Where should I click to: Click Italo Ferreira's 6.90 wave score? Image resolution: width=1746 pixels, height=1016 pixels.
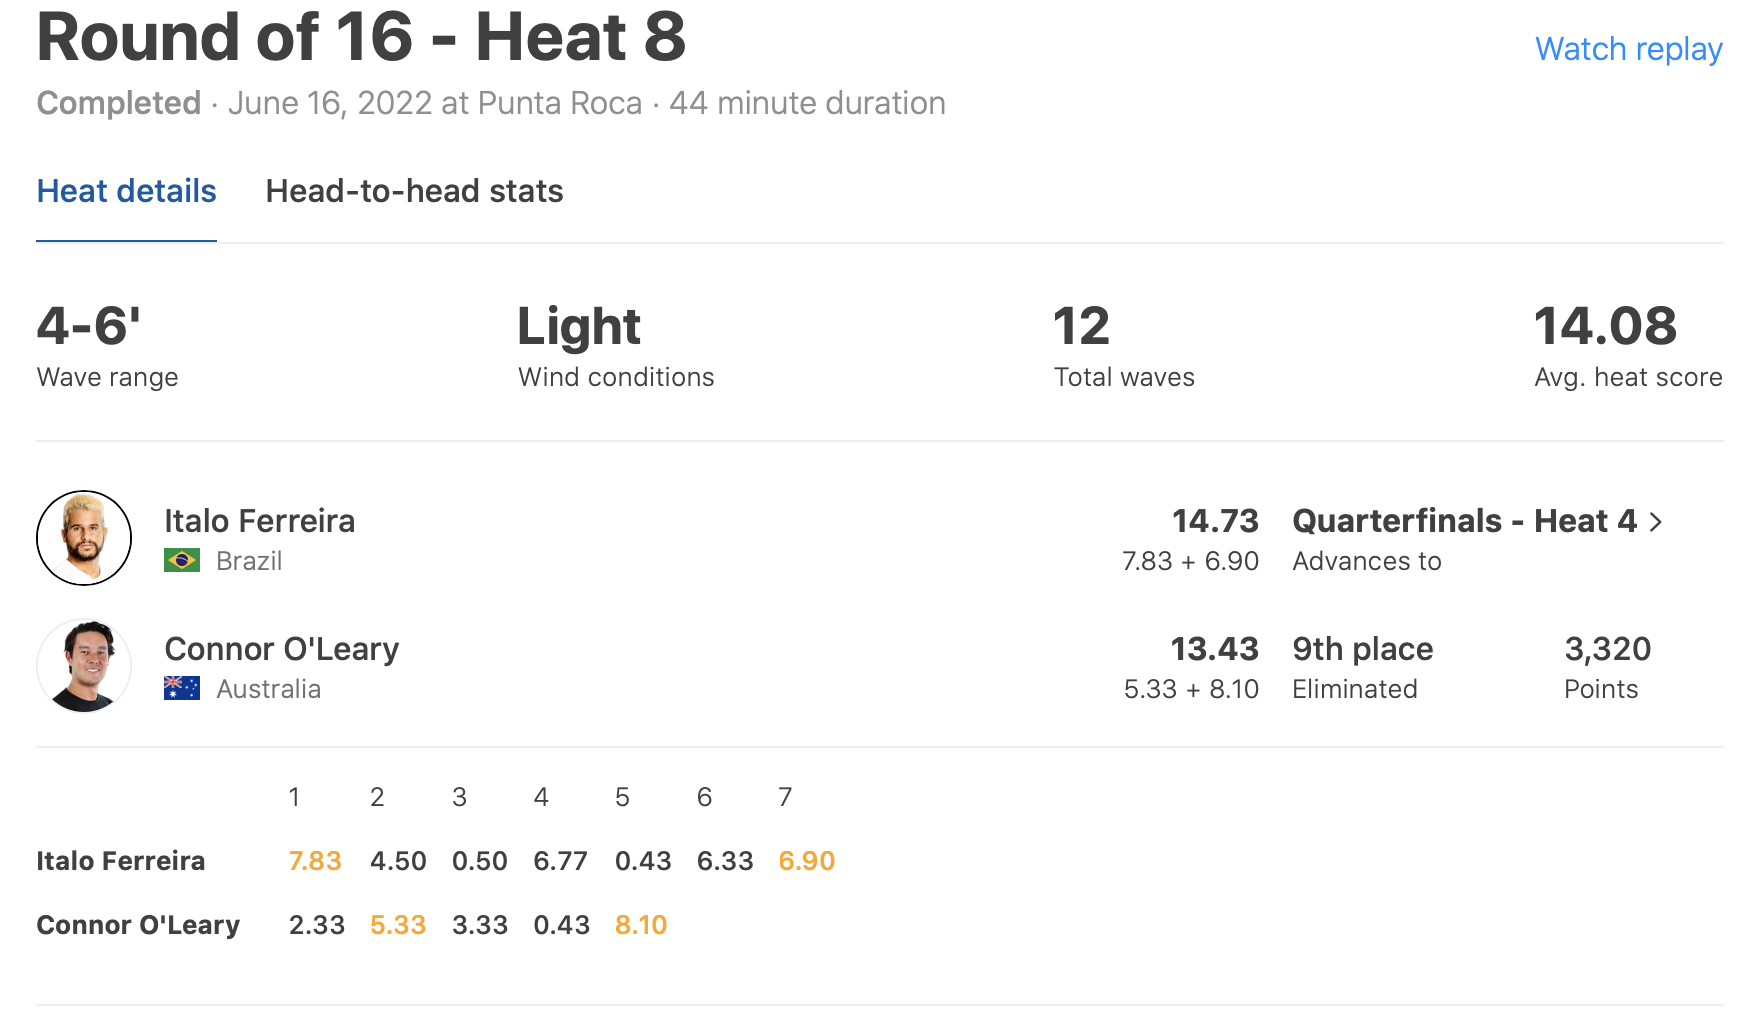[807, 861]
